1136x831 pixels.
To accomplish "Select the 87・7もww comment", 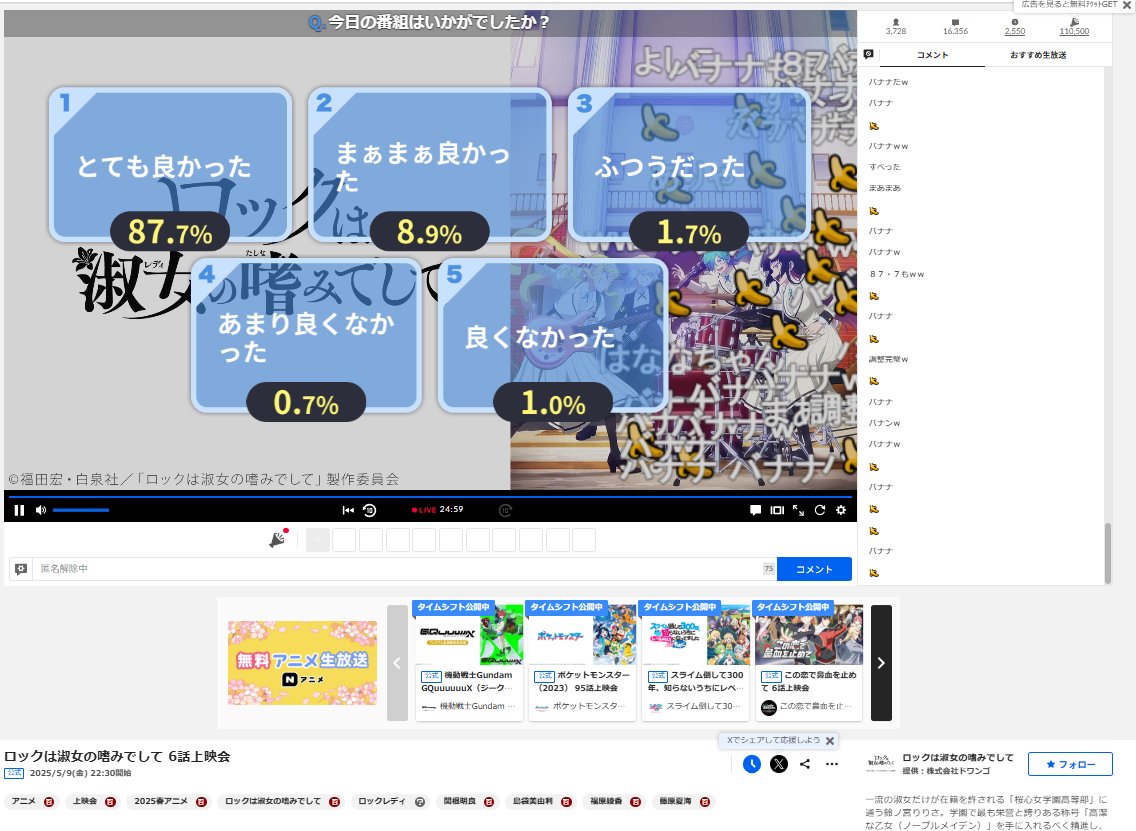I will 896,274.
